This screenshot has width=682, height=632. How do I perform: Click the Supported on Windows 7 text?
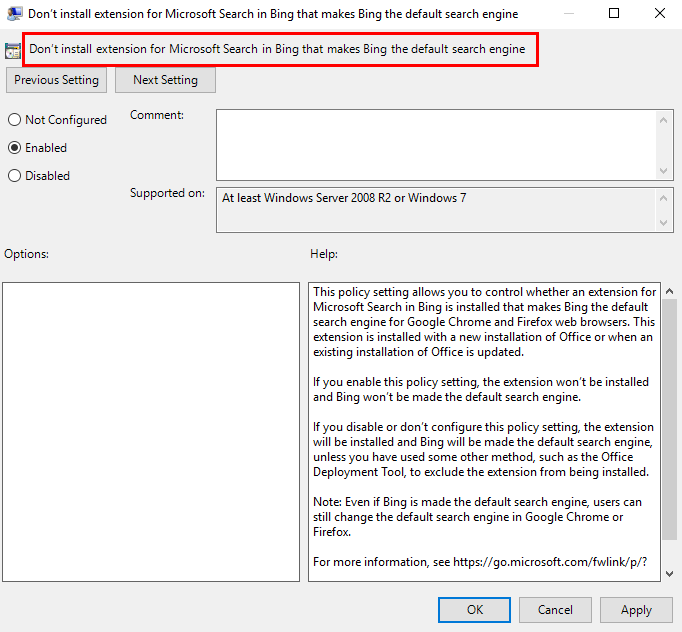344,198
